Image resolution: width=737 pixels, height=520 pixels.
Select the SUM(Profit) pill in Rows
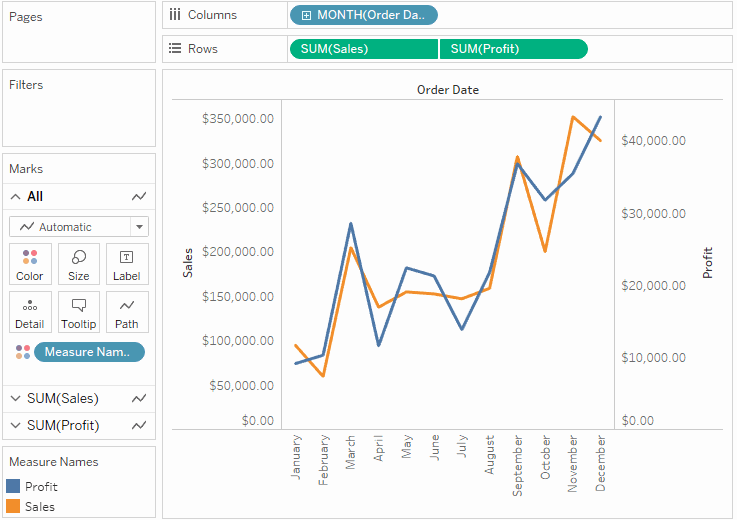[514, 49]
